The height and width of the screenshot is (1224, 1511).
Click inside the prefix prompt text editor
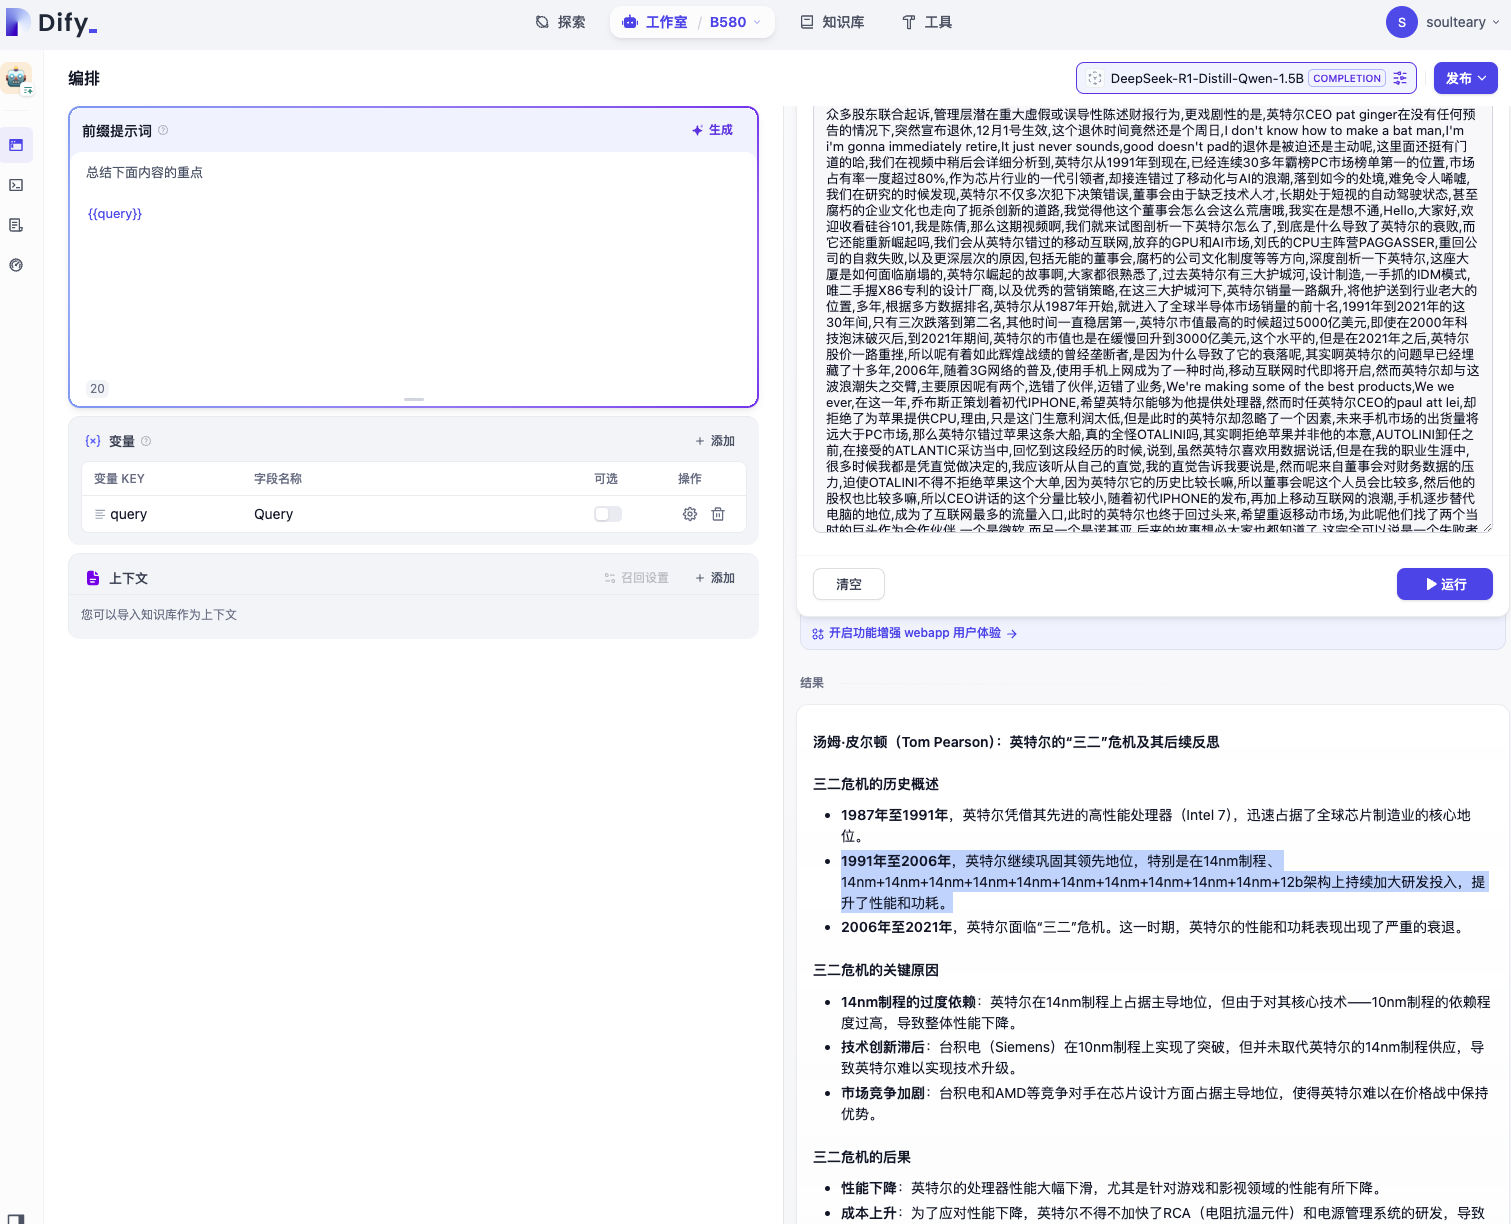point(413,270)
